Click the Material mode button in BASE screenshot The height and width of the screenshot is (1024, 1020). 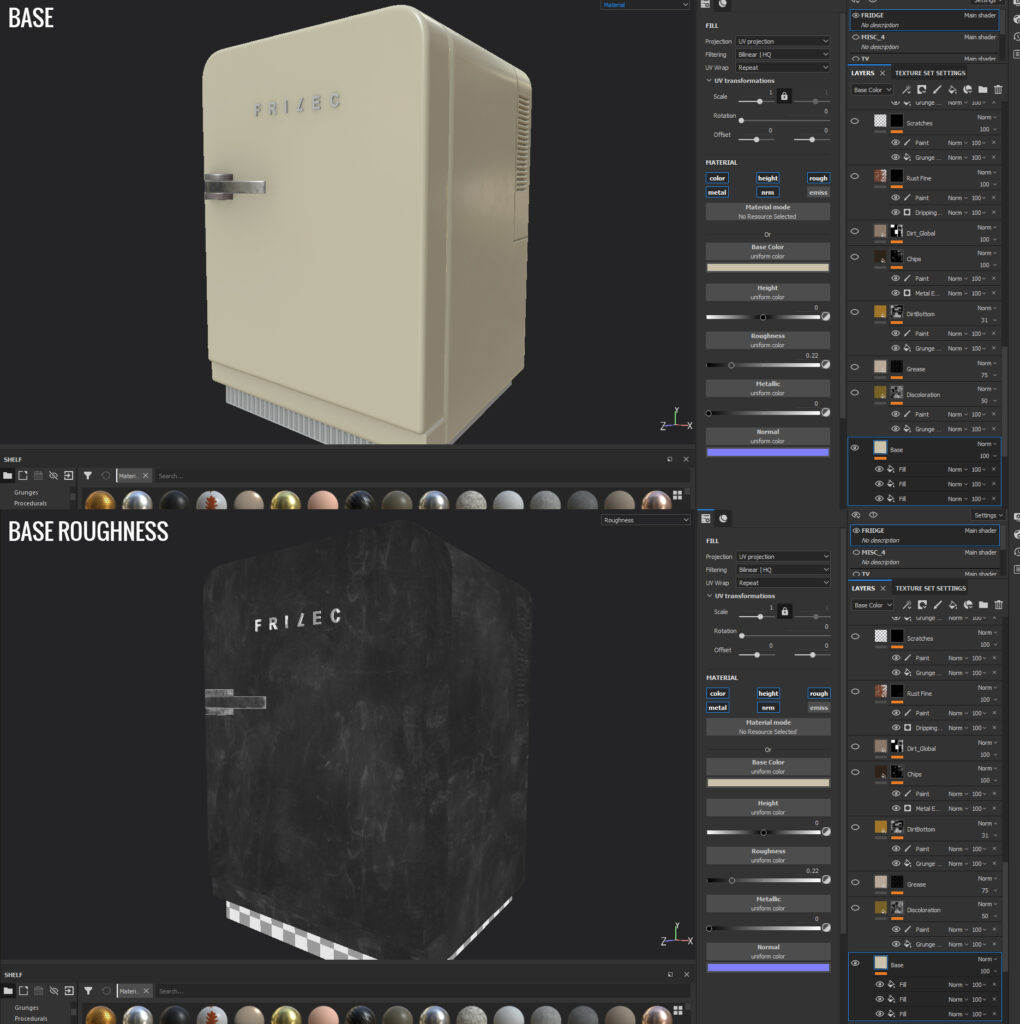point(768,211)
